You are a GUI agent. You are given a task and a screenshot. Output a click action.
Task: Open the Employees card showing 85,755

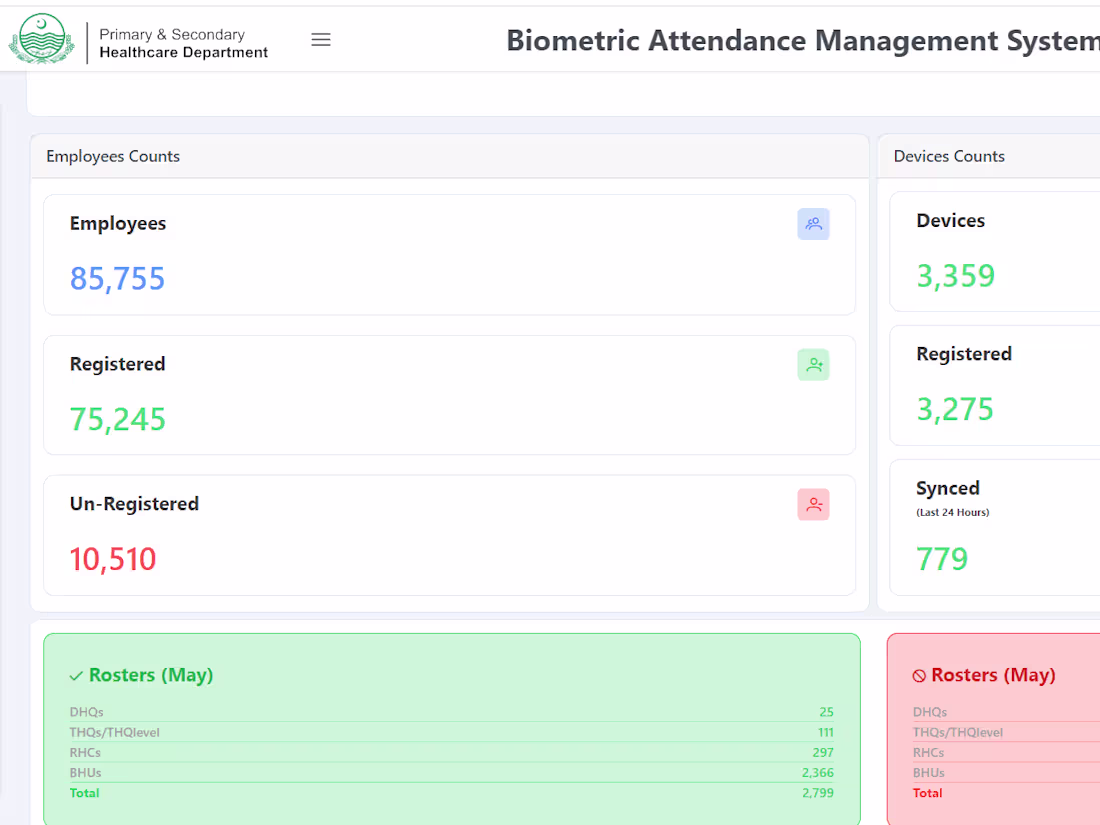(x=450, y=255)
